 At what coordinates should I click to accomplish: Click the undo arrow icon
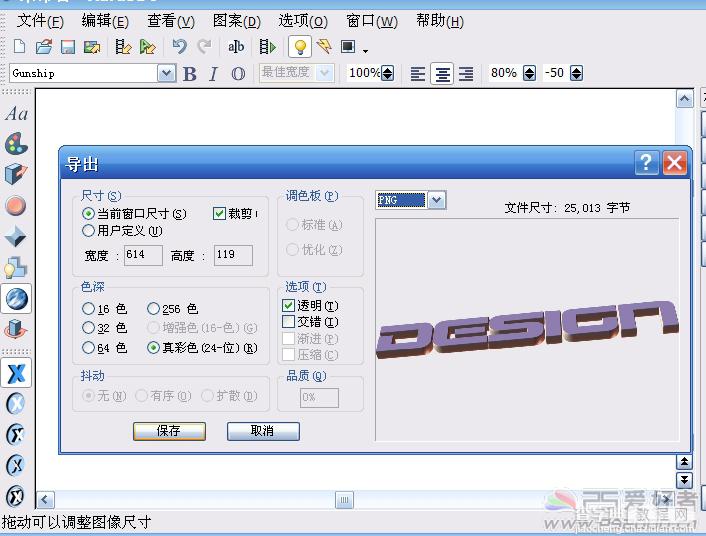179,46
